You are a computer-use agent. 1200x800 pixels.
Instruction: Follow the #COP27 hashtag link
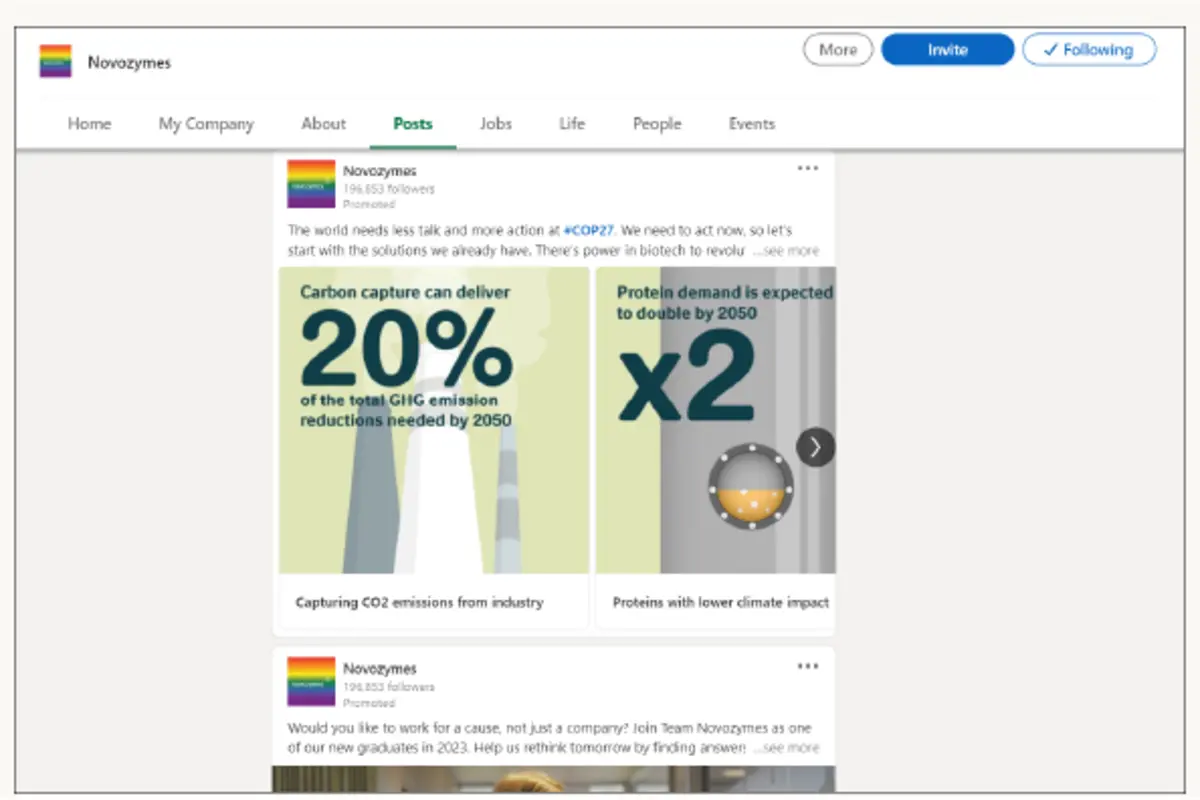[588, 229]
